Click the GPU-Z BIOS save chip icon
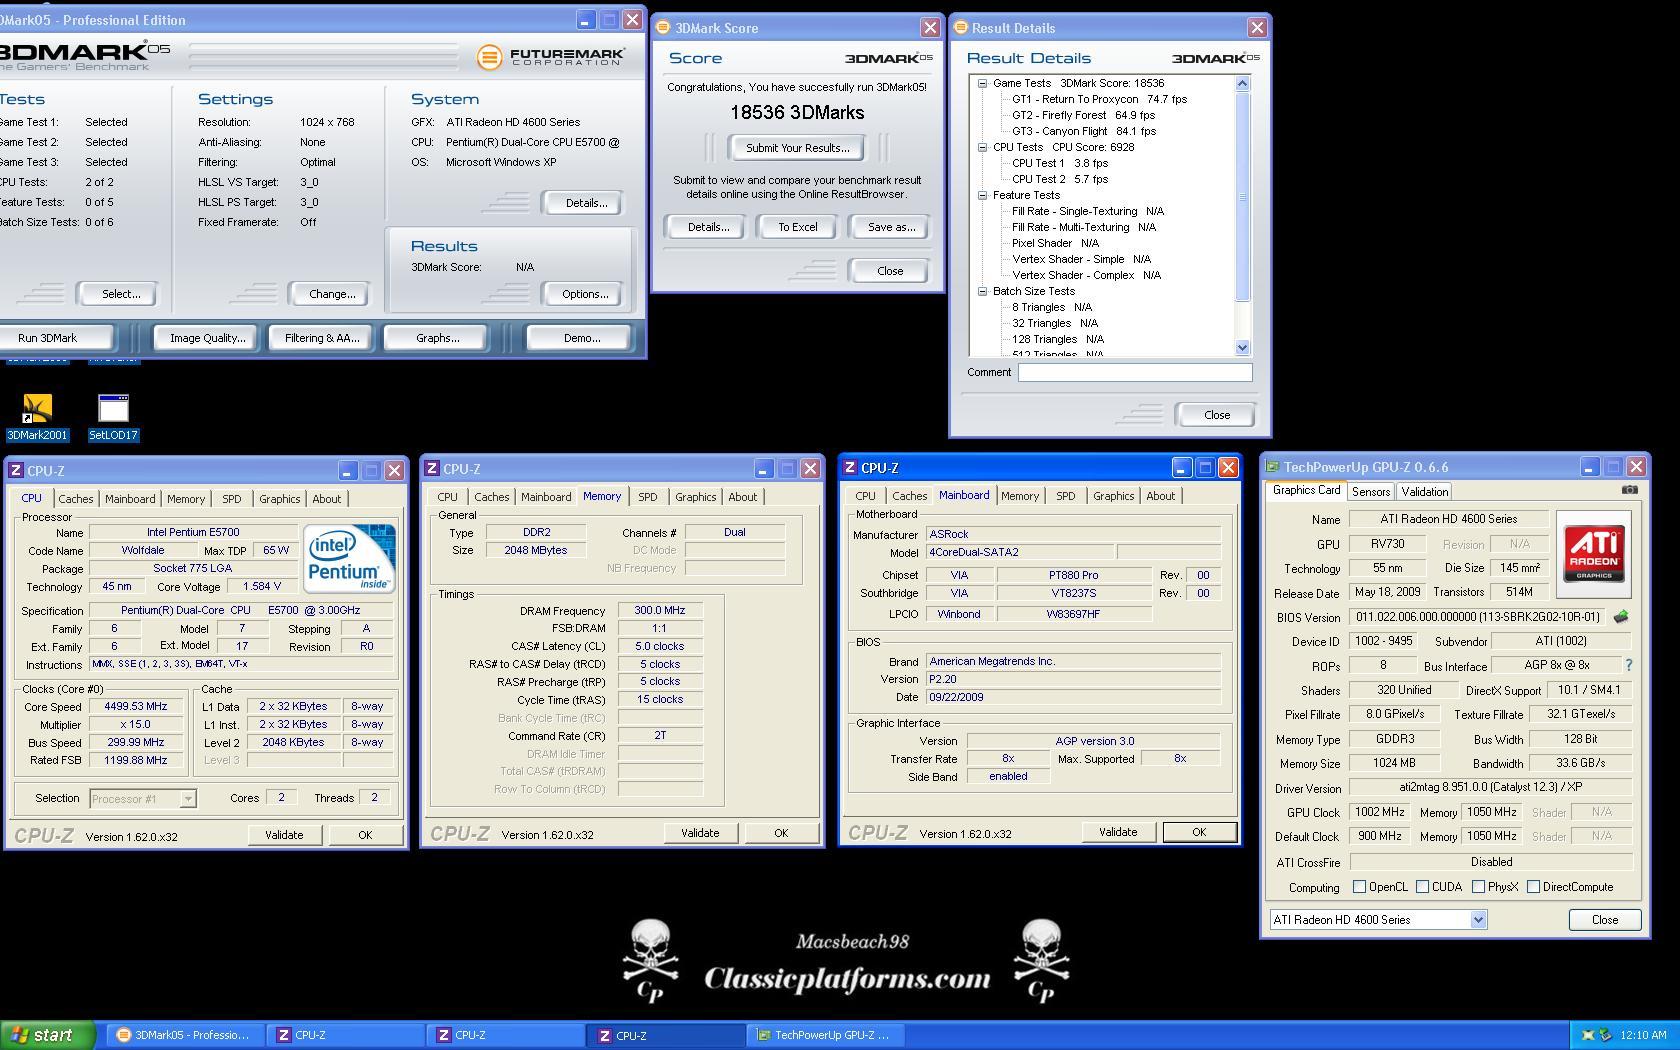The image size is (1680, 1050). coord(1621,617)
